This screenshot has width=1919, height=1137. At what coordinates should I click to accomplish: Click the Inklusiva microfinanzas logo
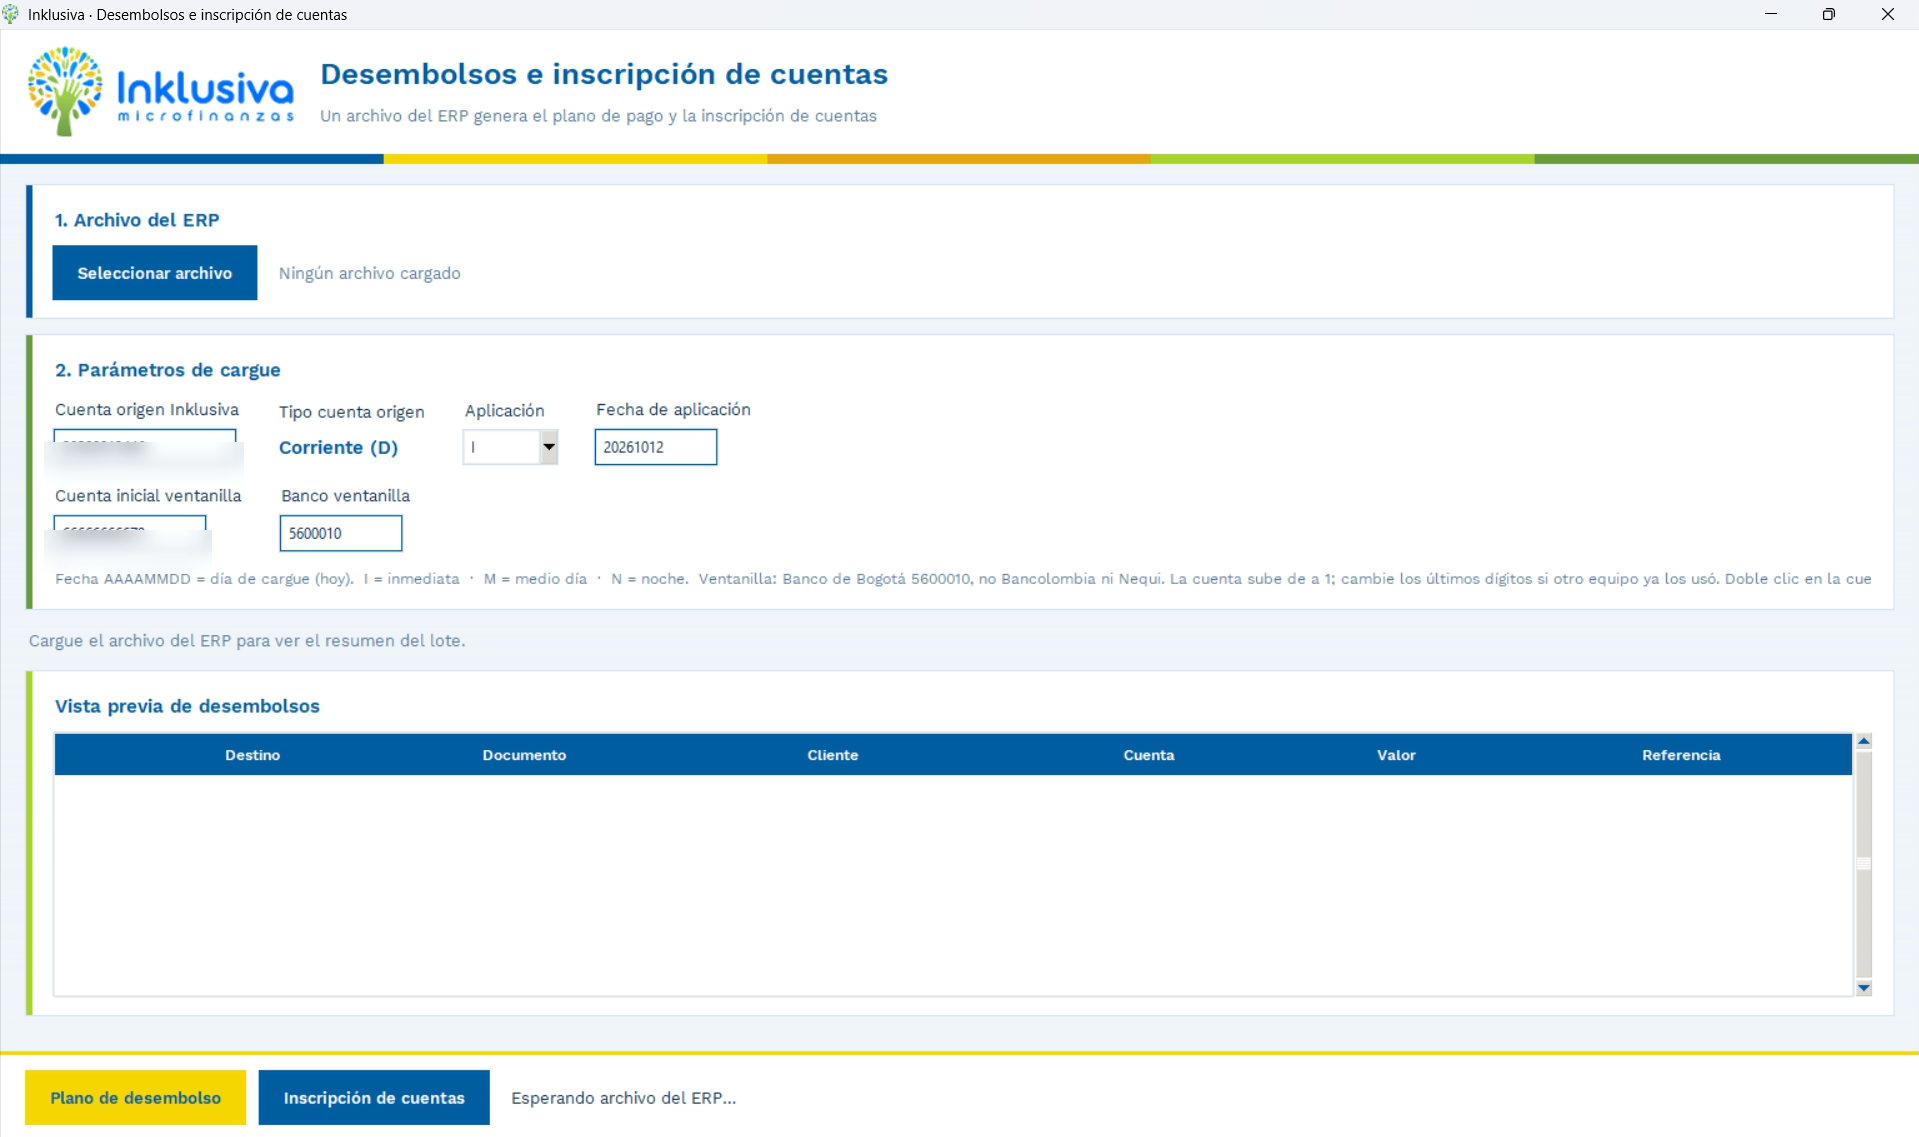click(161, 91)
